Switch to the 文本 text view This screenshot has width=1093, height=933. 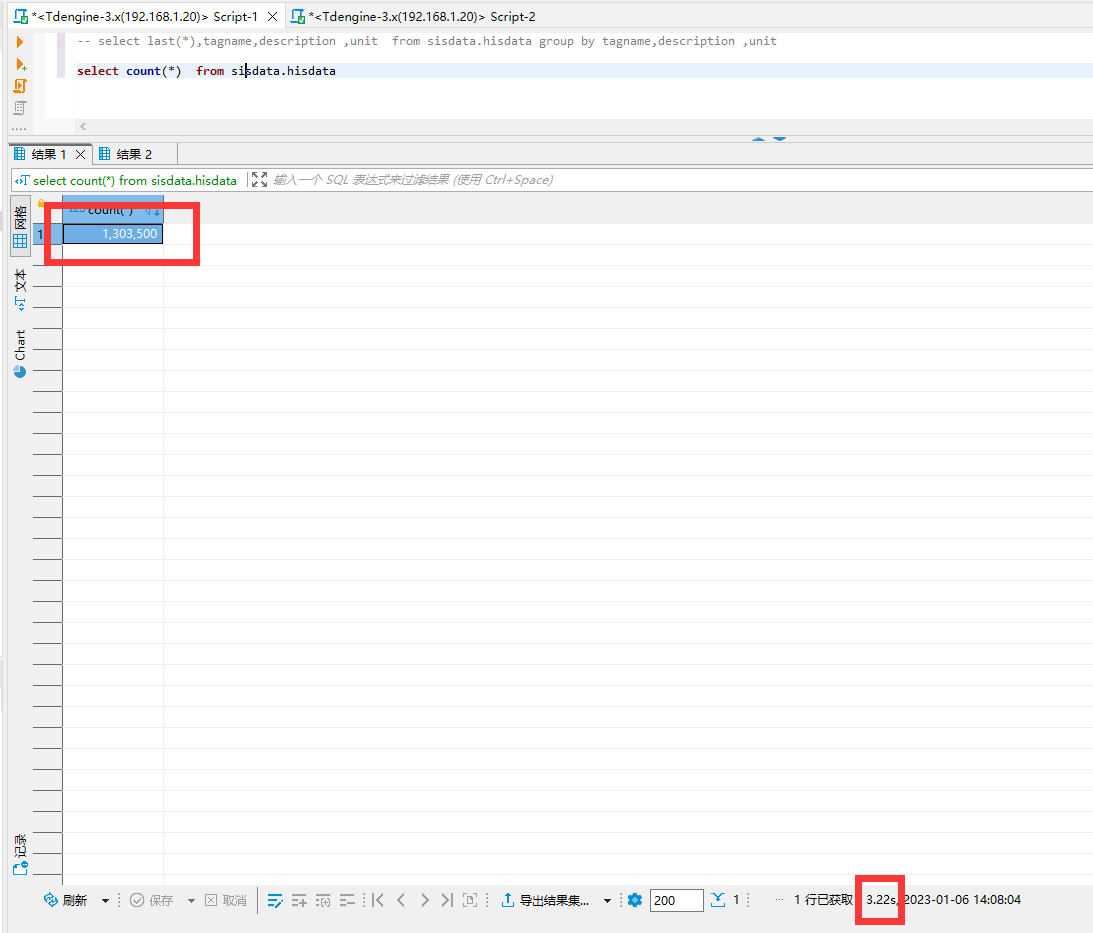(x=20, y=290)
